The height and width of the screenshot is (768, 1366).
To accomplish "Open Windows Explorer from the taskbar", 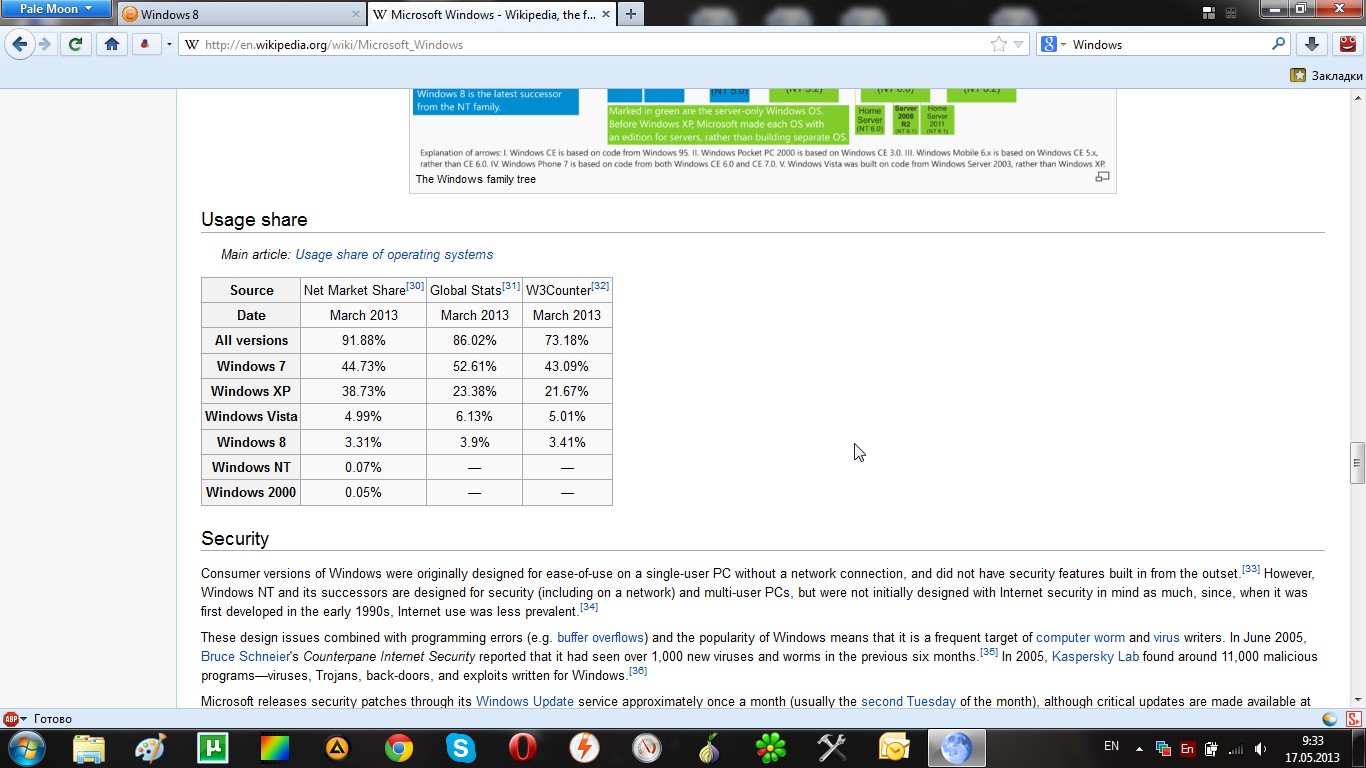I will point(88,747).
